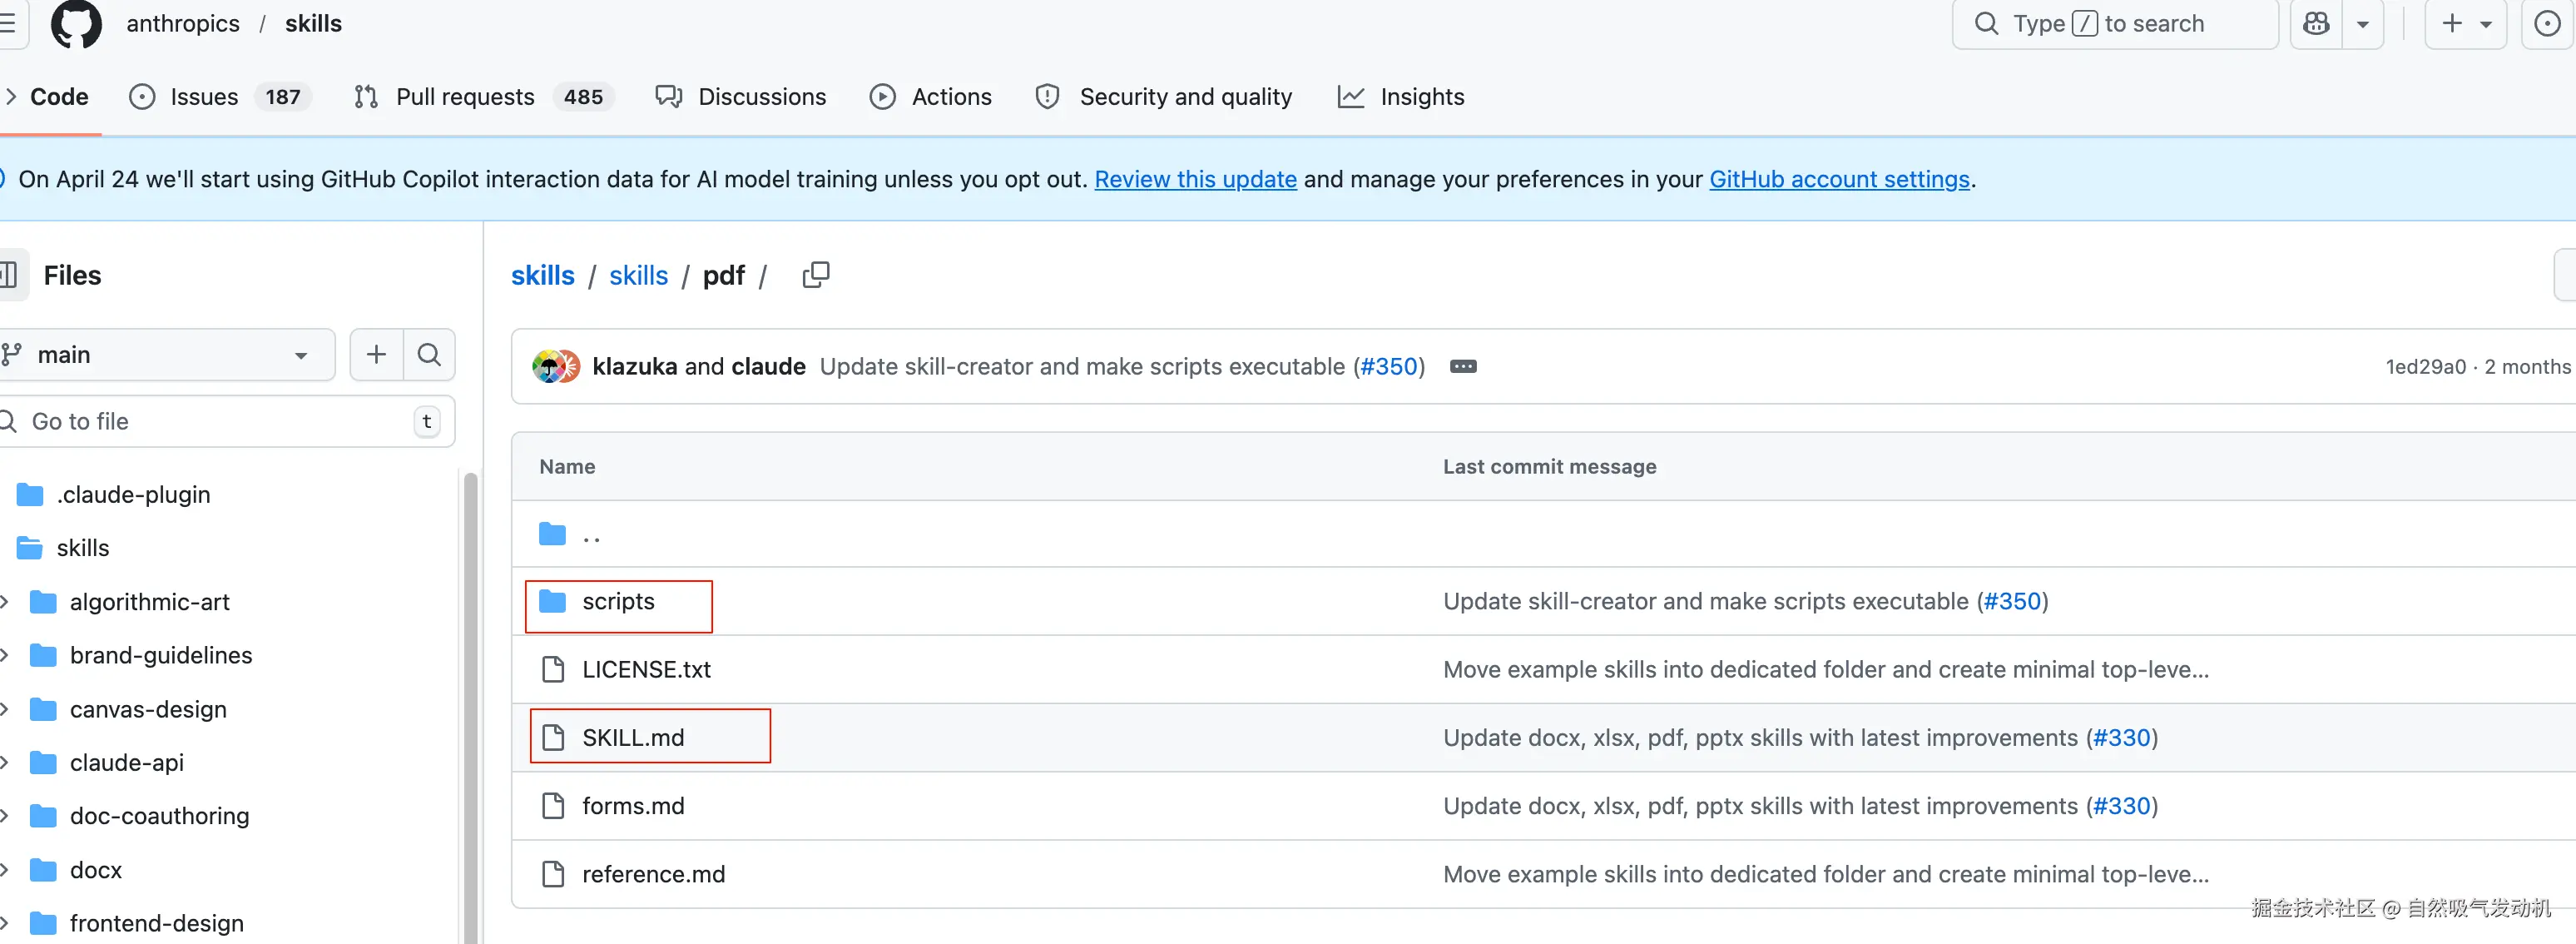The width and height of the screenshot is (2576, 944).
Task: Expand commit message ellipsis button
Action: click(1463, 367)
